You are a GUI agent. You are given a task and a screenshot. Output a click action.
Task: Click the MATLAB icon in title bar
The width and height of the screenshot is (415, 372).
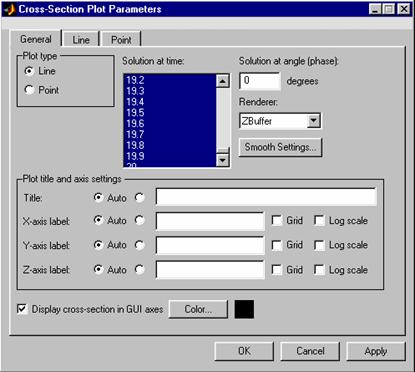click(10, 9)
